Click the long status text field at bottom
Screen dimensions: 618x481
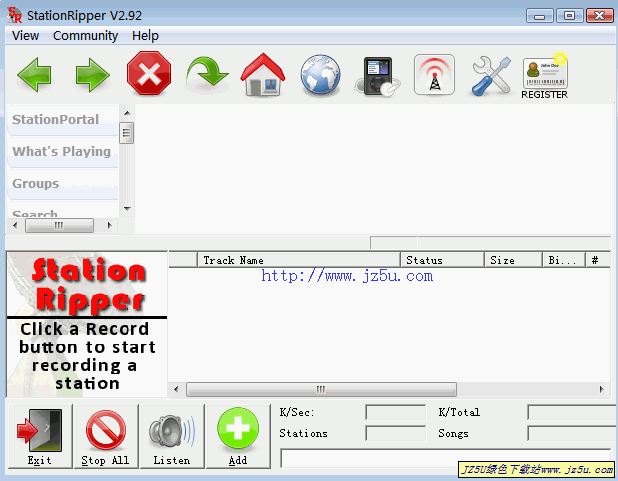pyautogui.click(x=445, y=457)
